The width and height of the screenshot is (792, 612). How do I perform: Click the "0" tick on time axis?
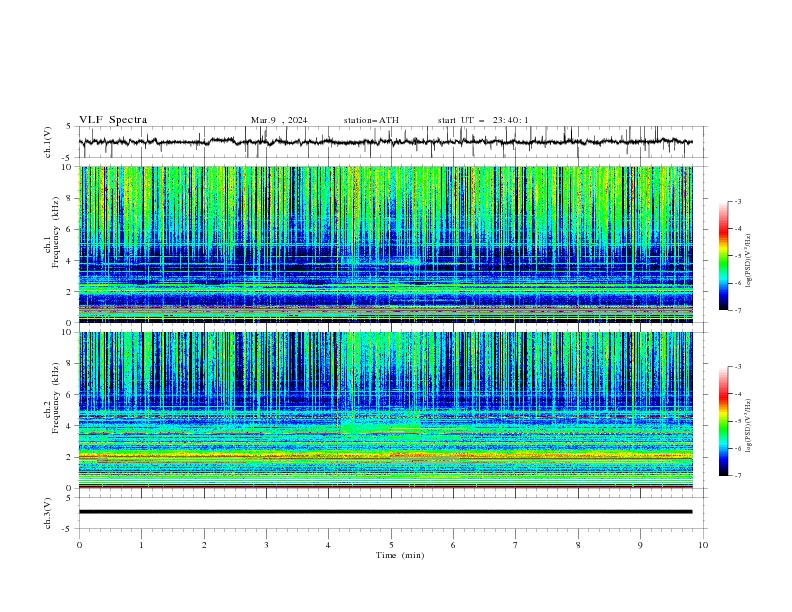(x=79, y=545)
